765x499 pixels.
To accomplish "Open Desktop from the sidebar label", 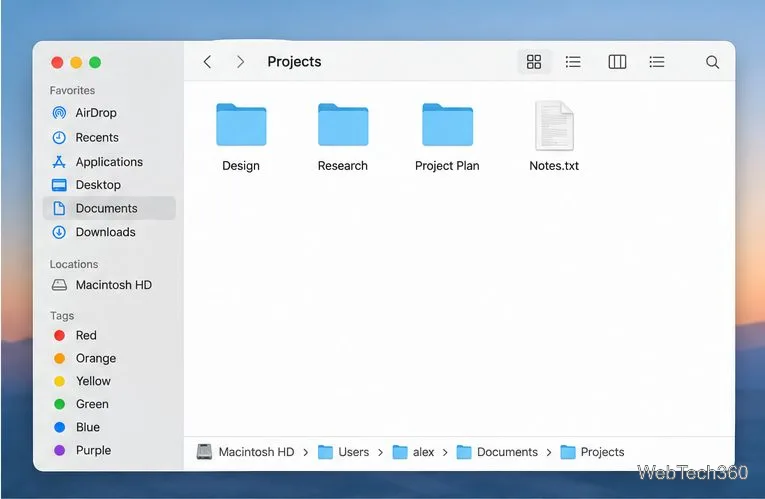I will coord(98,185).
